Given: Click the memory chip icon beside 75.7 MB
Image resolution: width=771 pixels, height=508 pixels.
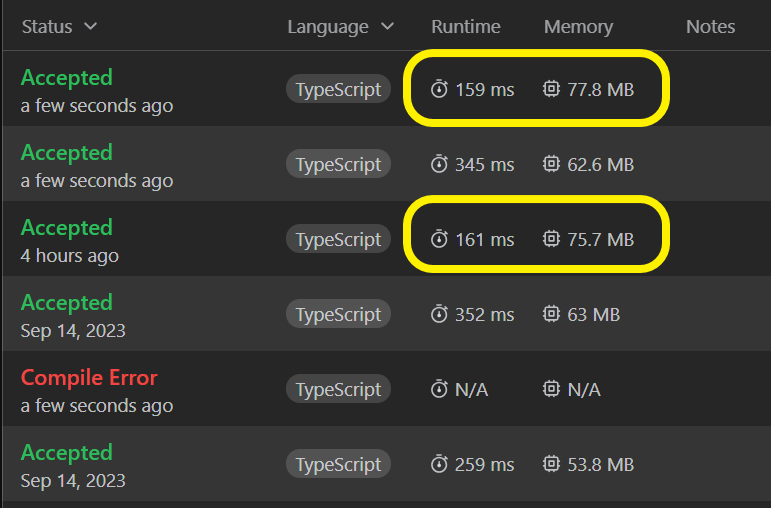Looking at the screenshot, I should 551,239.
